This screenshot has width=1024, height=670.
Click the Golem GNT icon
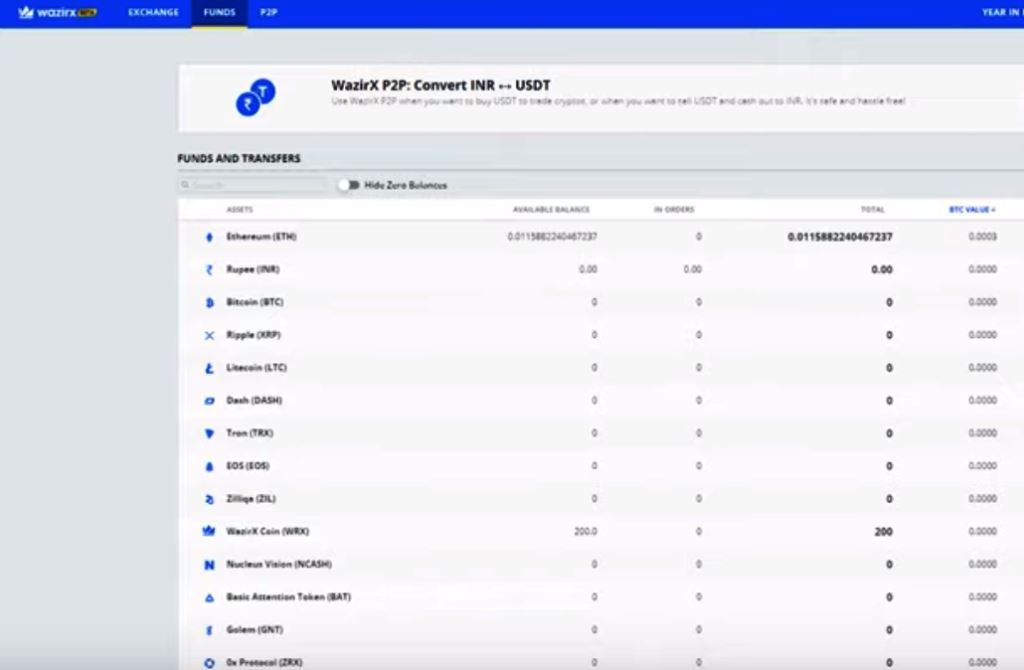[210, 630]
